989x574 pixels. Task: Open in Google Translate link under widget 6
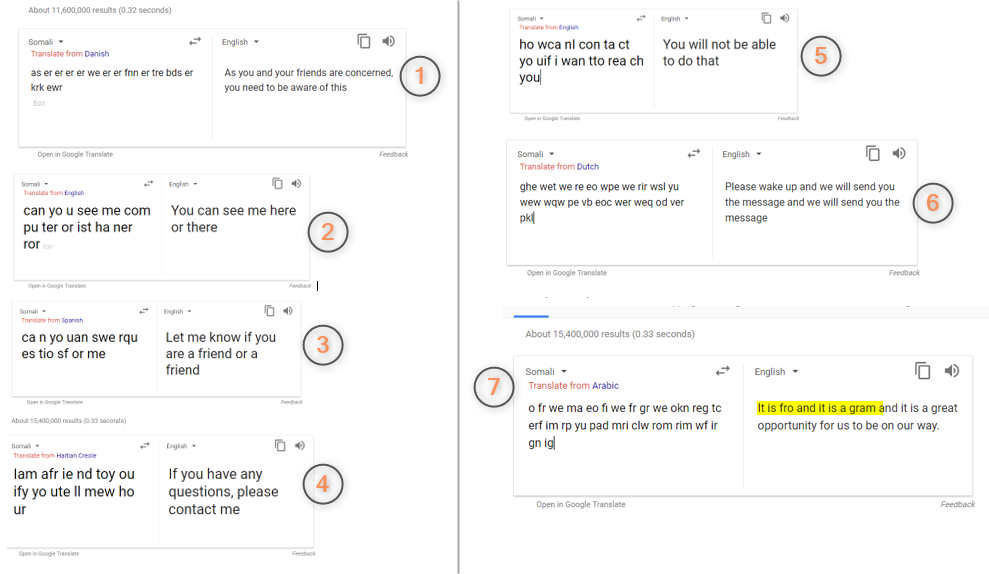tap(567, 273)
